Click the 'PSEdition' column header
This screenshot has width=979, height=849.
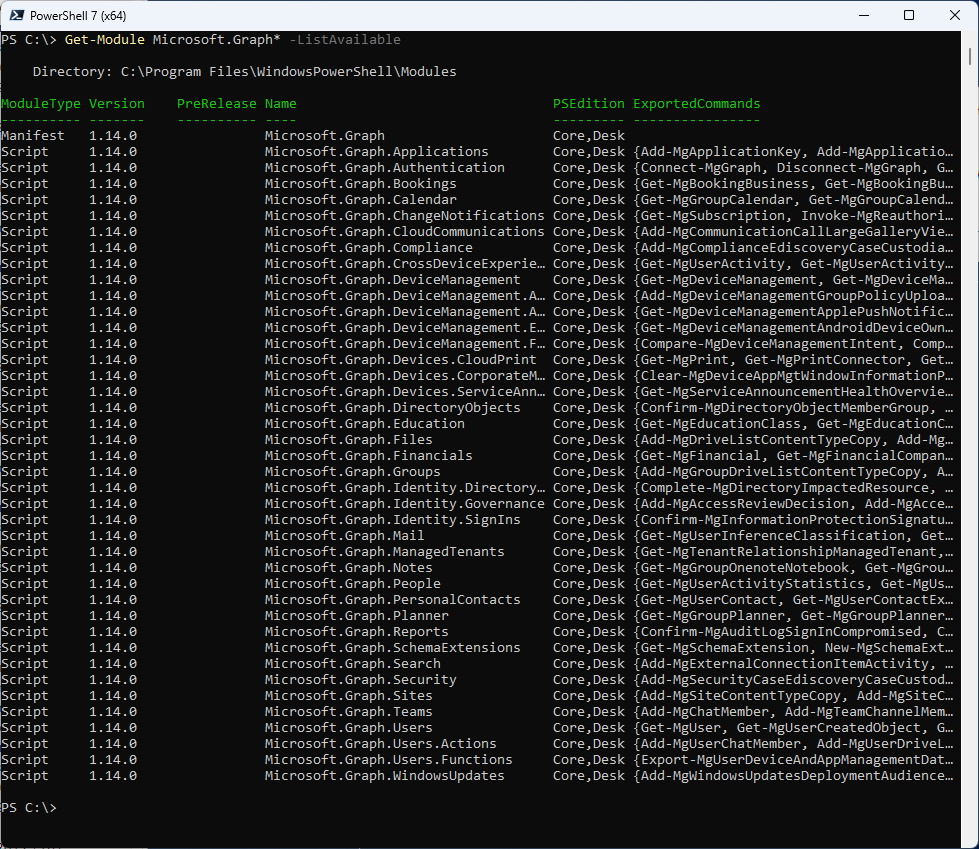tap(588, 104)
